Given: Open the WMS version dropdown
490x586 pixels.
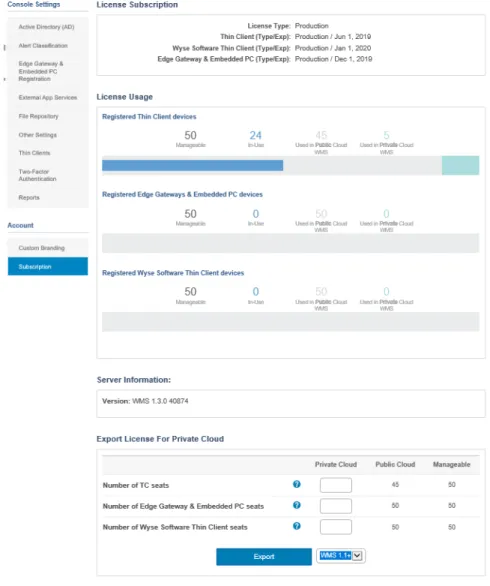Looking at the screenshot, I should point(341,556).
